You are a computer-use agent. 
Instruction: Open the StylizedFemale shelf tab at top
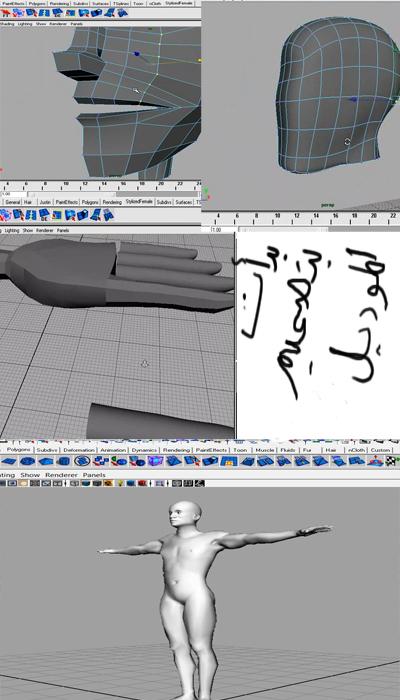[x=179, y=3]
